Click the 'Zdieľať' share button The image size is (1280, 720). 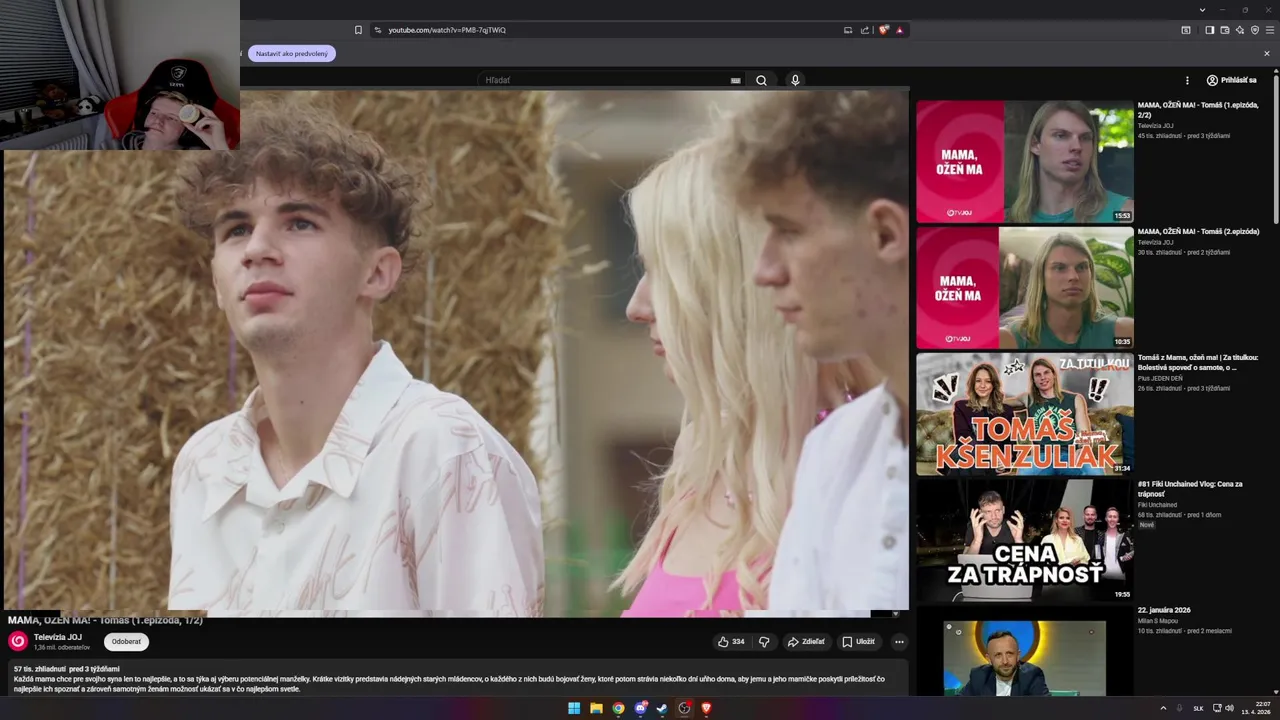(806, 642)
